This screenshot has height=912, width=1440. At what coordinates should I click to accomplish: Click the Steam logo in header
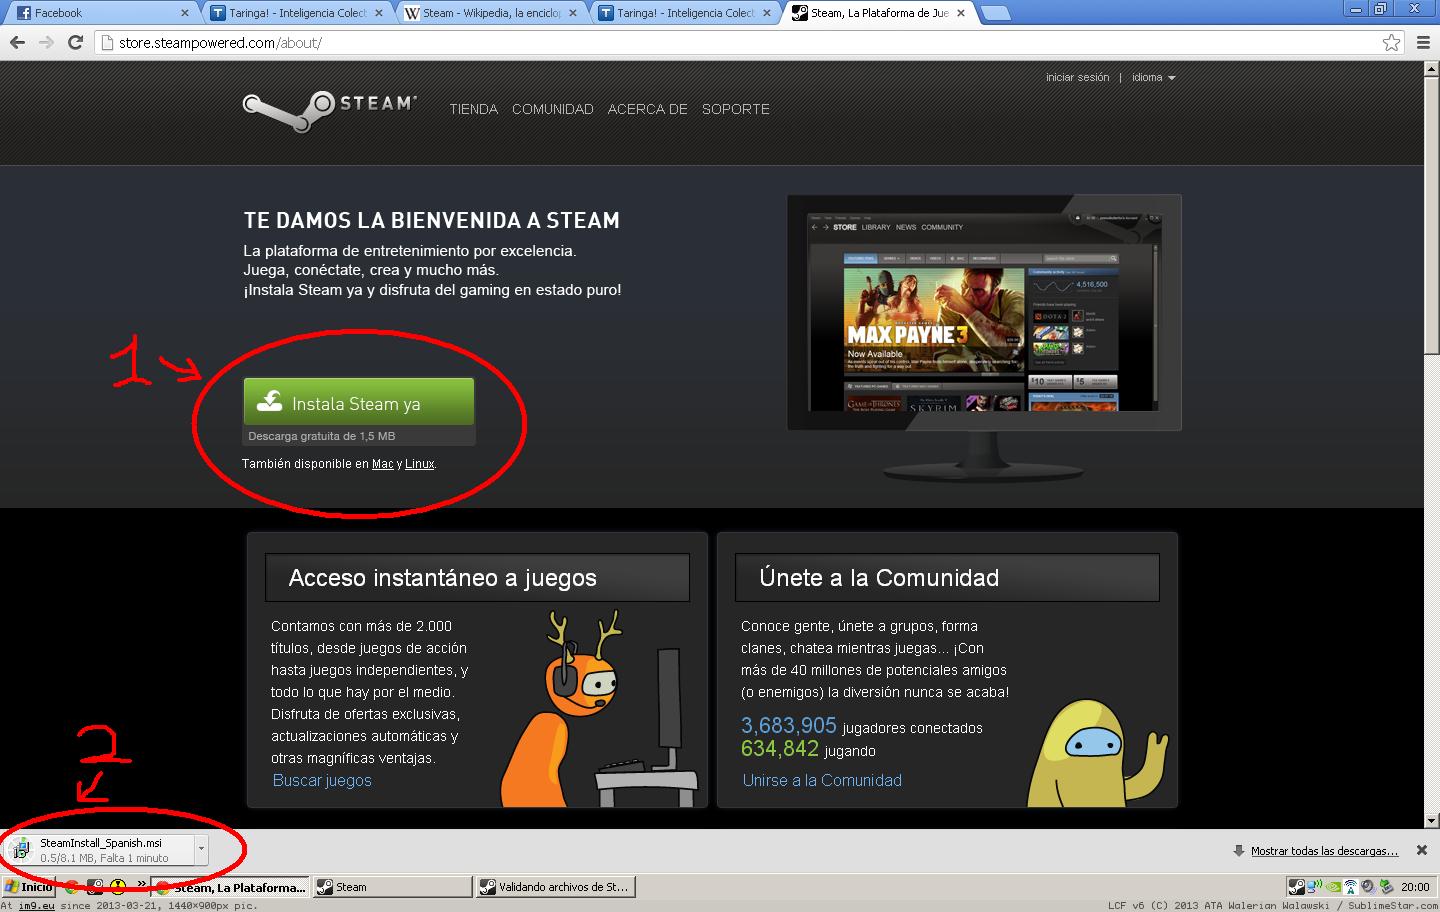(329, 111)
